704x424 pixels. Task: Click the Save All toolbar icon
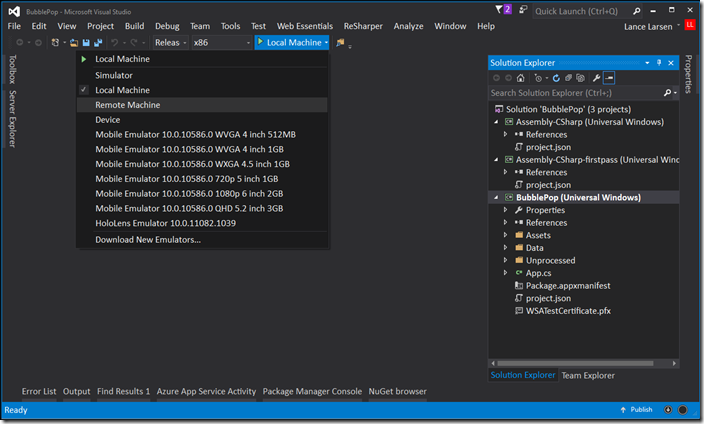(x=98, y=43)
